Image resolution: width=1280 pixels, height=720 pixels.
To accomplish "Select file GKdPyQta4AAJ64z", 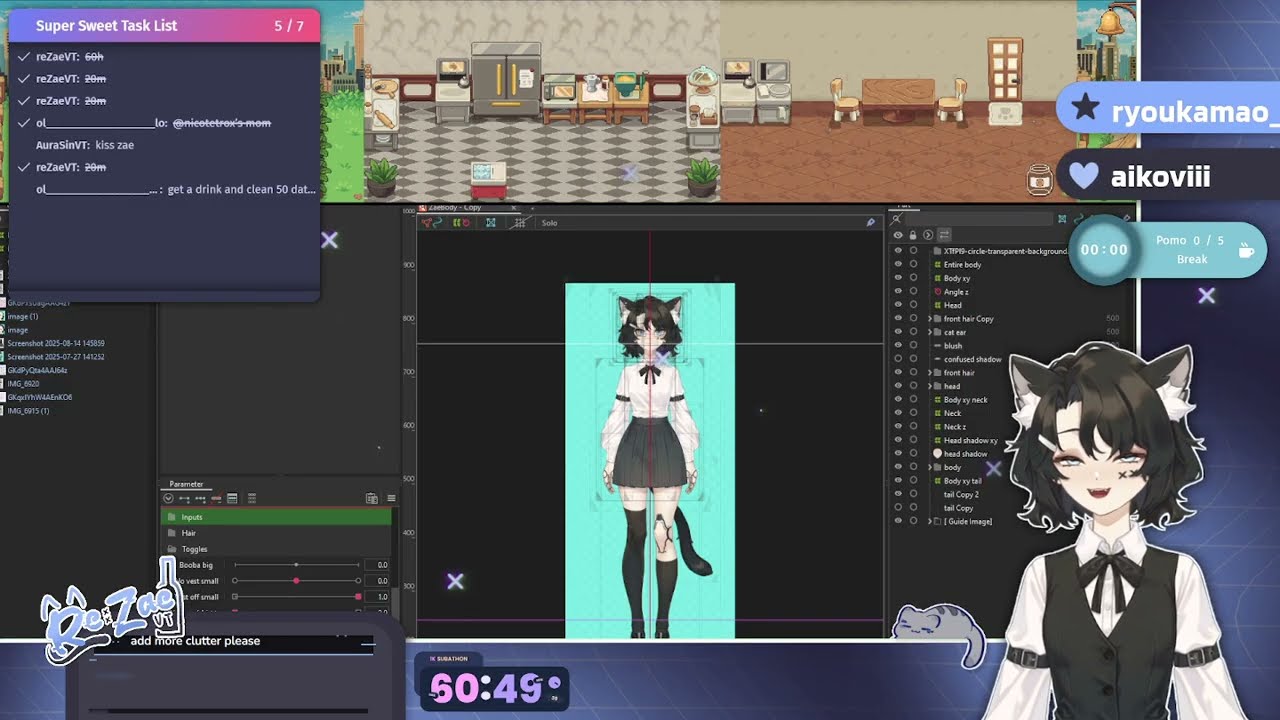I will pyautogui.click(x=37, y=370).
